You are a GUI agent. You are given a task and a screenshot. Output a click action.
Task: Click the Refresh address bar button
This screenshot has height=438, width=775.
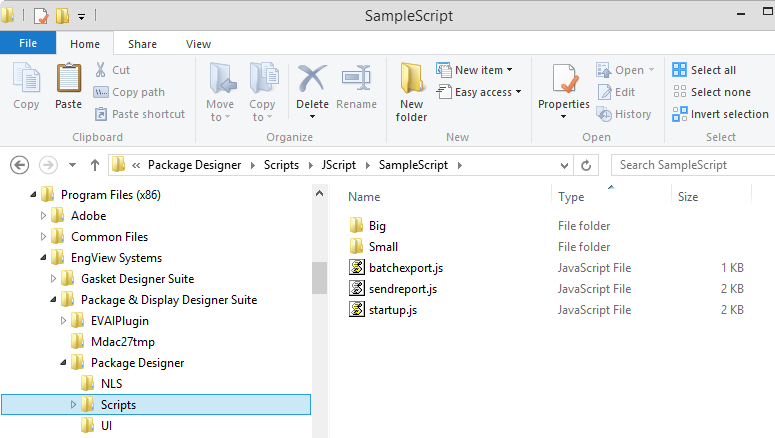point(586,165)
